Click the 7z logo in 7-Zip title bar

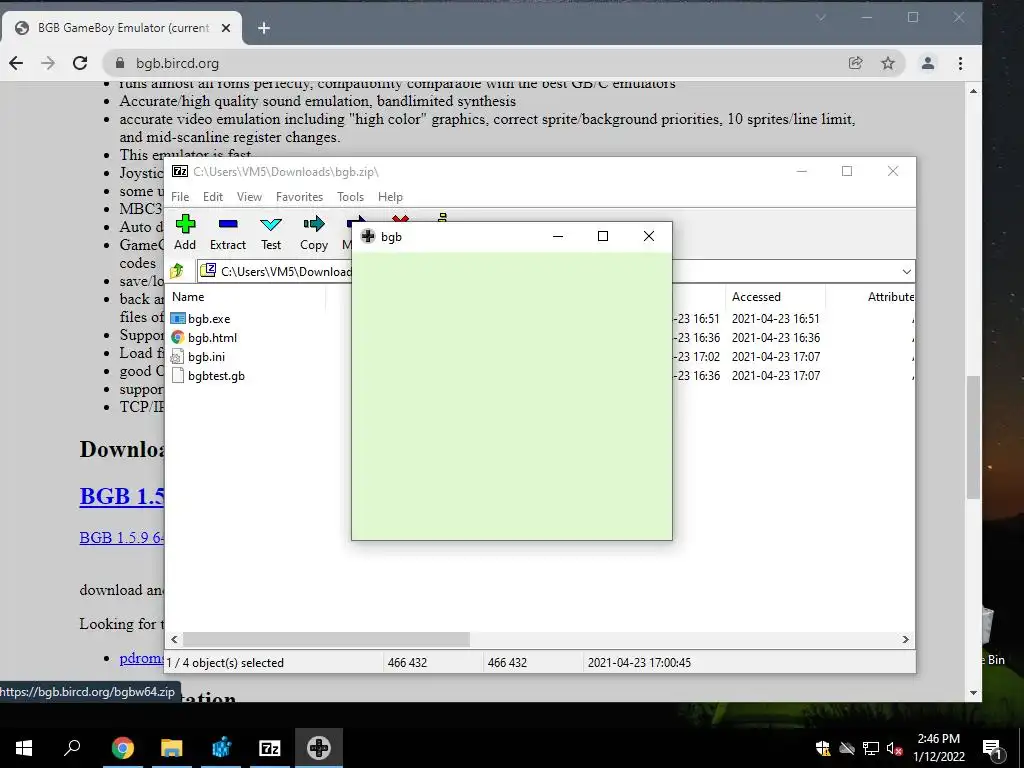pos(180,172)
